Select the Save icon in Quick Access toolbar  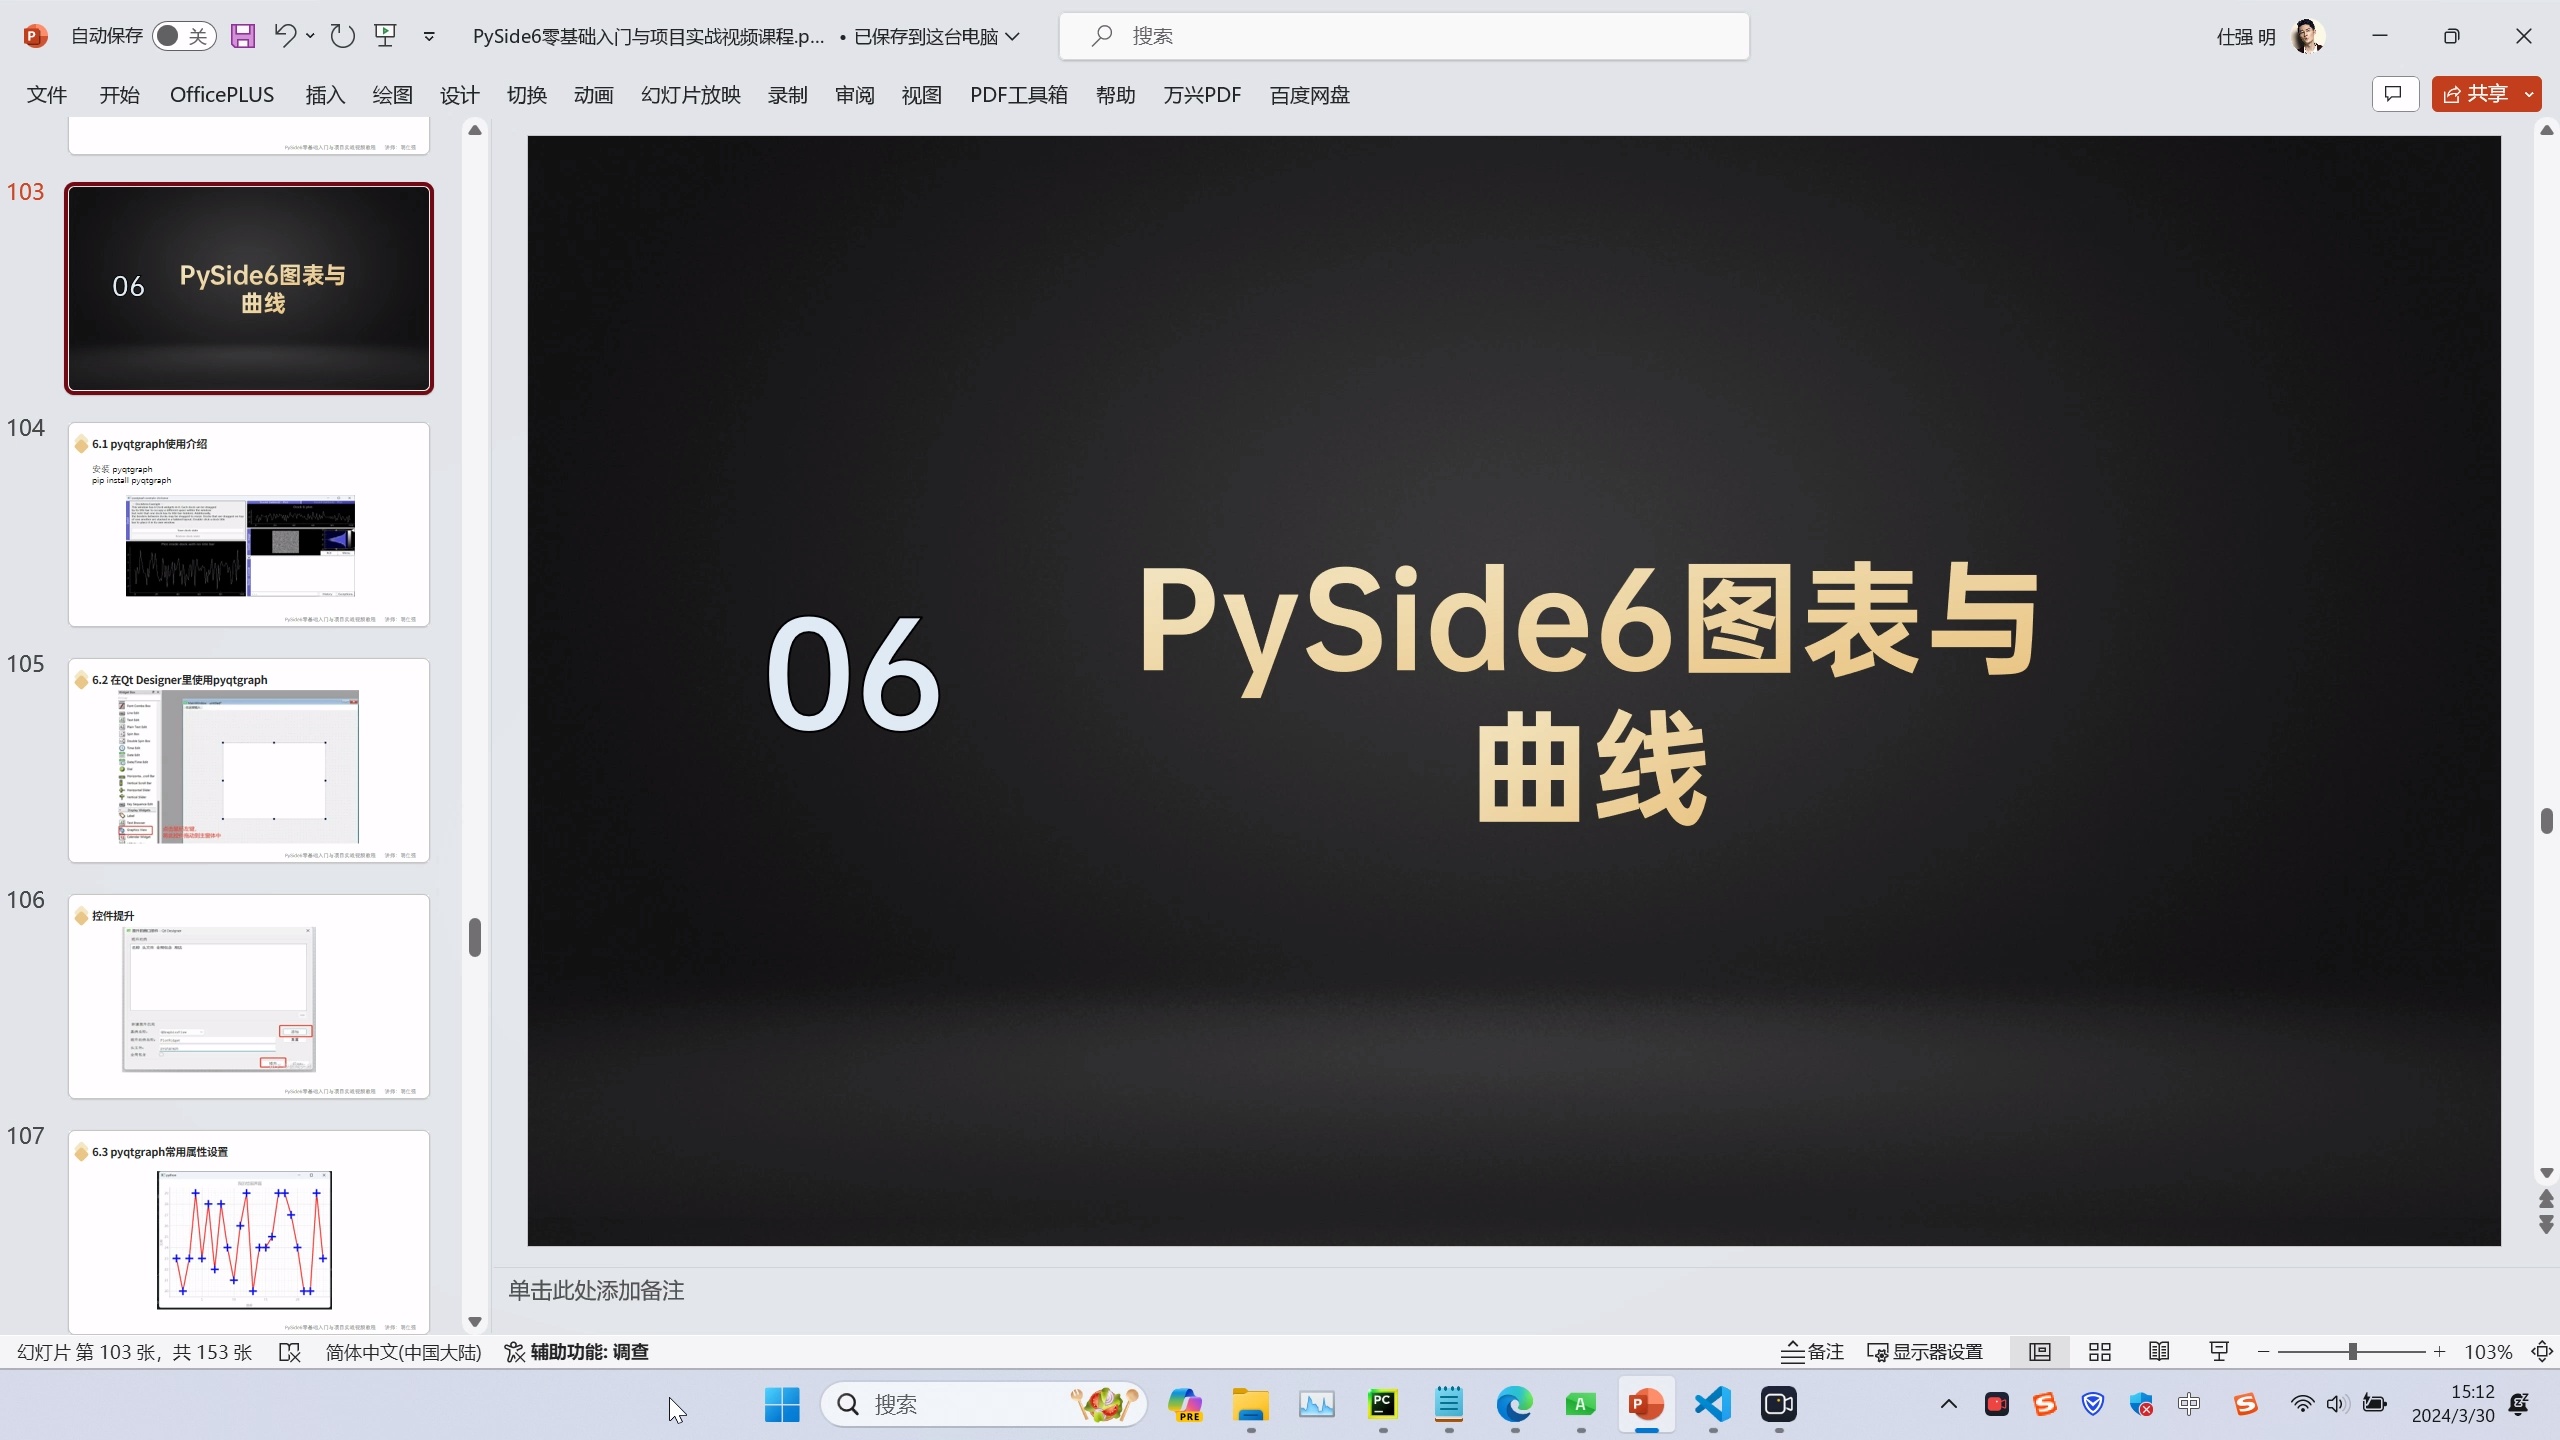(242, 35)
